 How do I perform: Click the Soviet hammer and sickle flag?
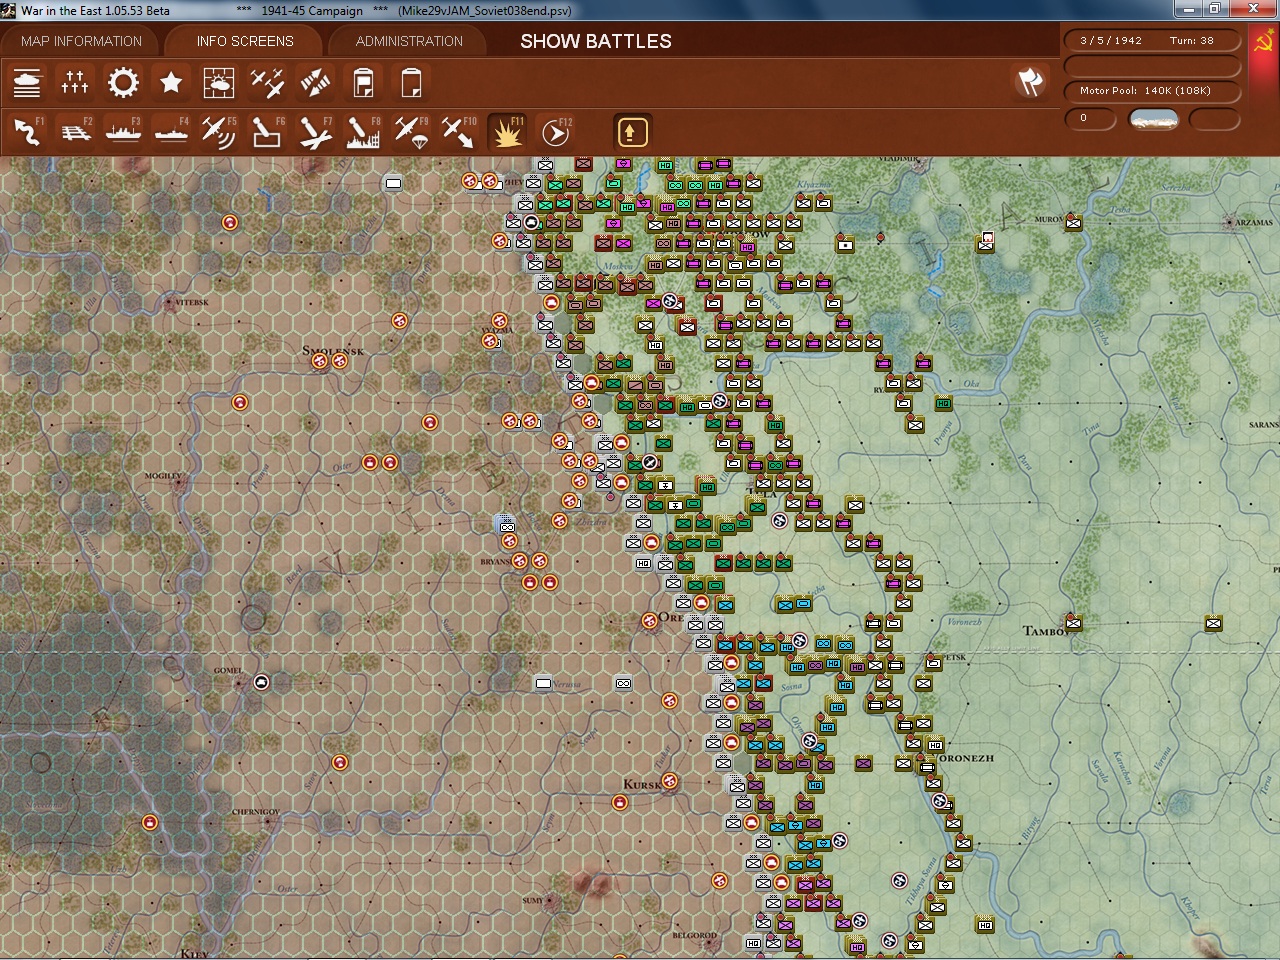[x=1265, y=42]
